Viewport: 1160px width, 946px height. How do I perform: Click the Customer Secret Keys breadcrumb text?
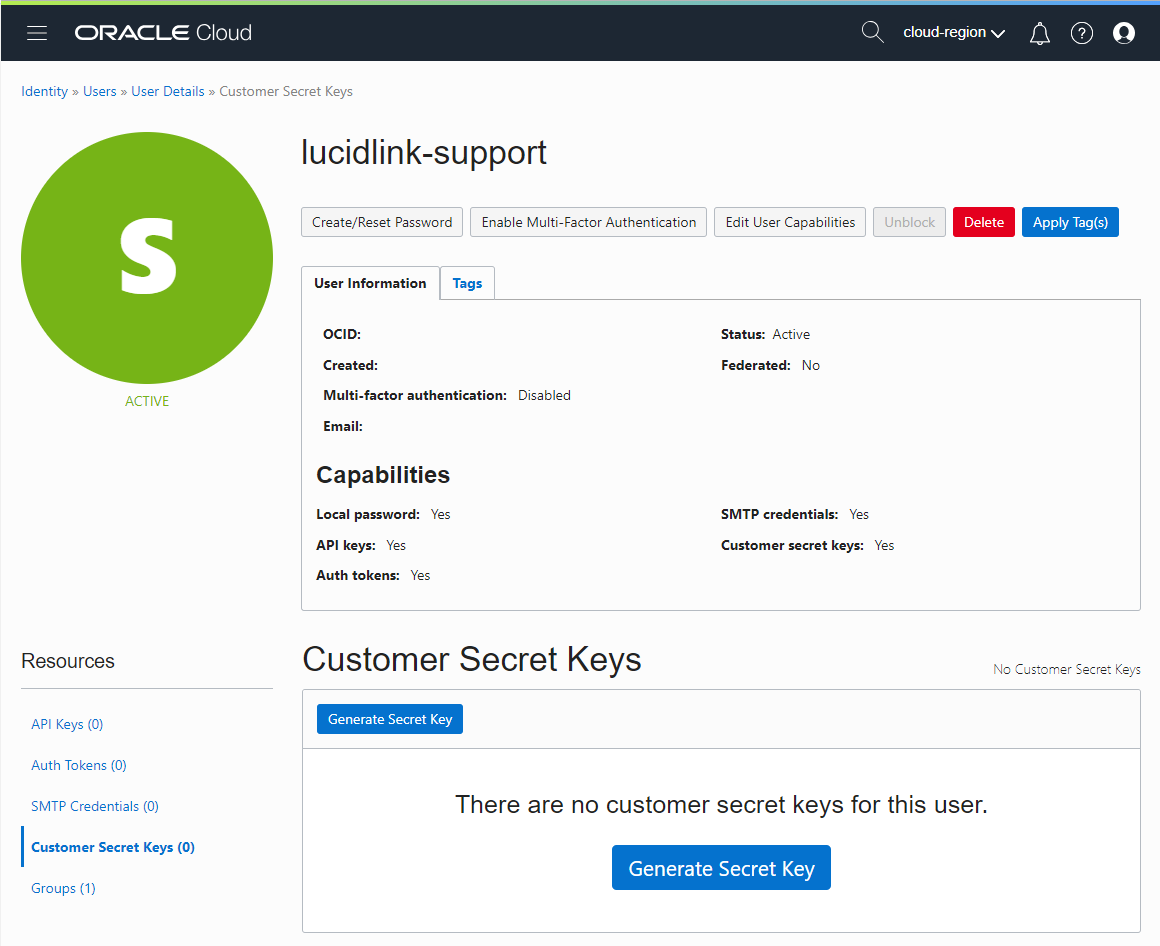pyautogui.click(x=286, y=92)
